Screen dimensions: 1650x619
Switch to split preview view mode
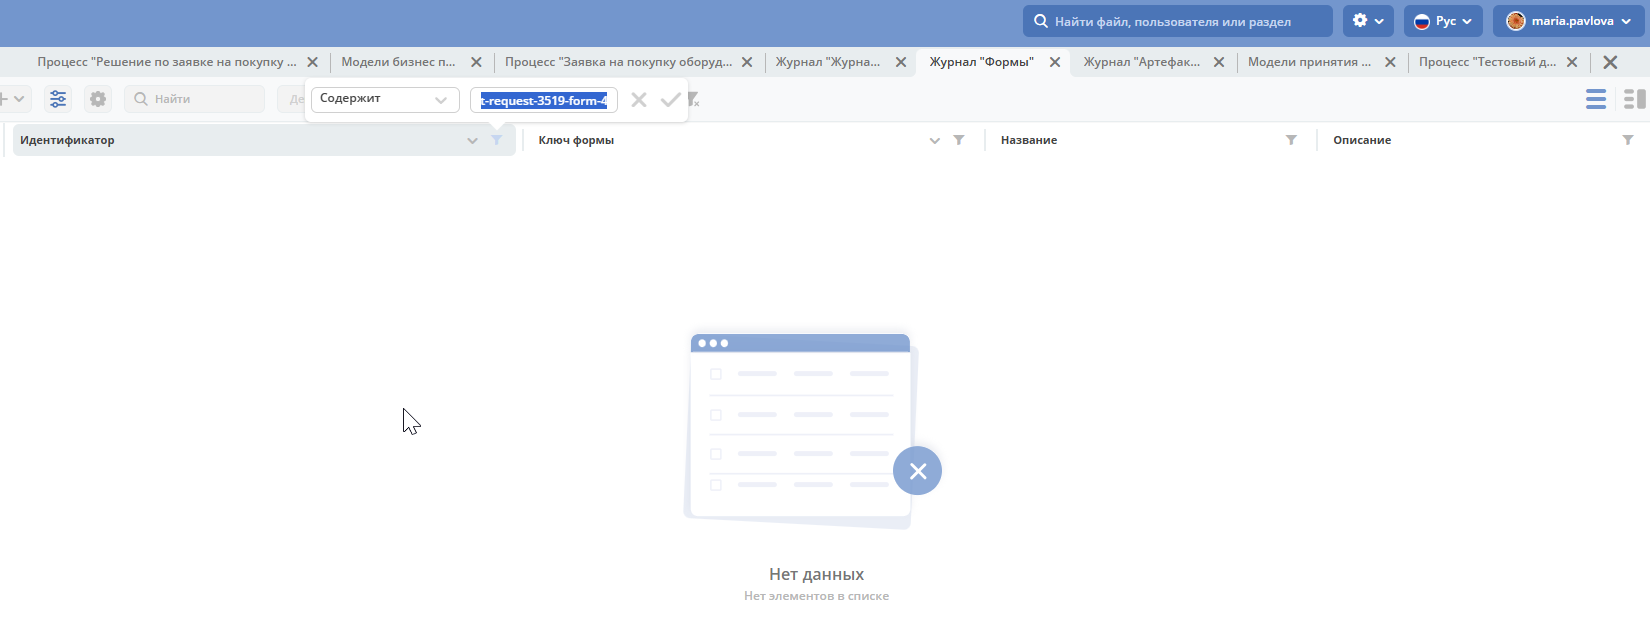click(1635, 99)
